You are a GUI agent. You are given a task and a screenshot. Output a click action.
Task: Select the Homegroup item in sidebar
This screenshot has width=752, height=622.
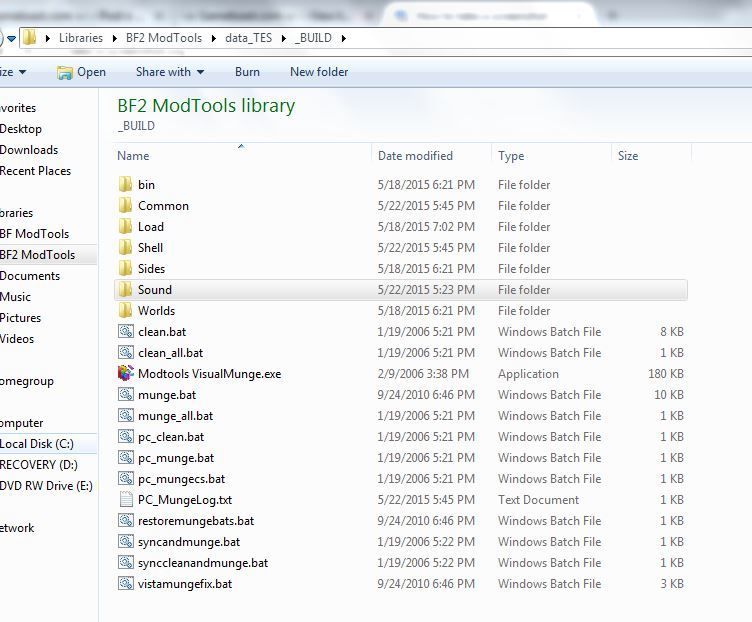click(x=27, y=381)
